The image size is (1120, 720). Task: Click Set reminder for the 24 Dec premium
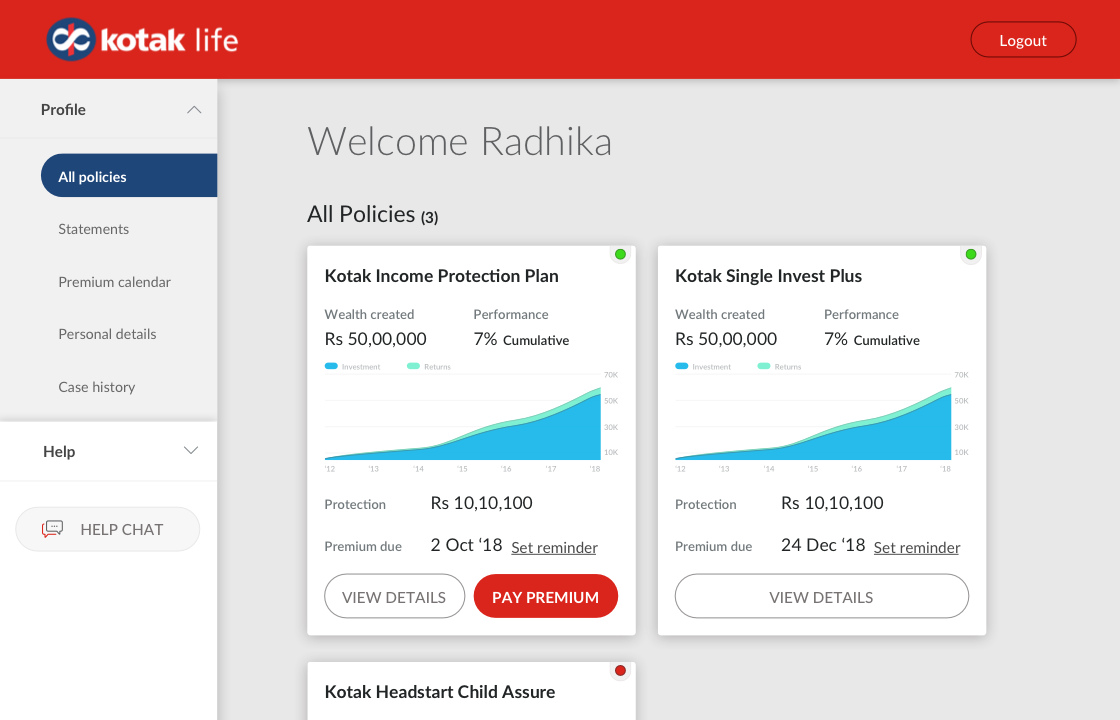(x=916, y=547)
